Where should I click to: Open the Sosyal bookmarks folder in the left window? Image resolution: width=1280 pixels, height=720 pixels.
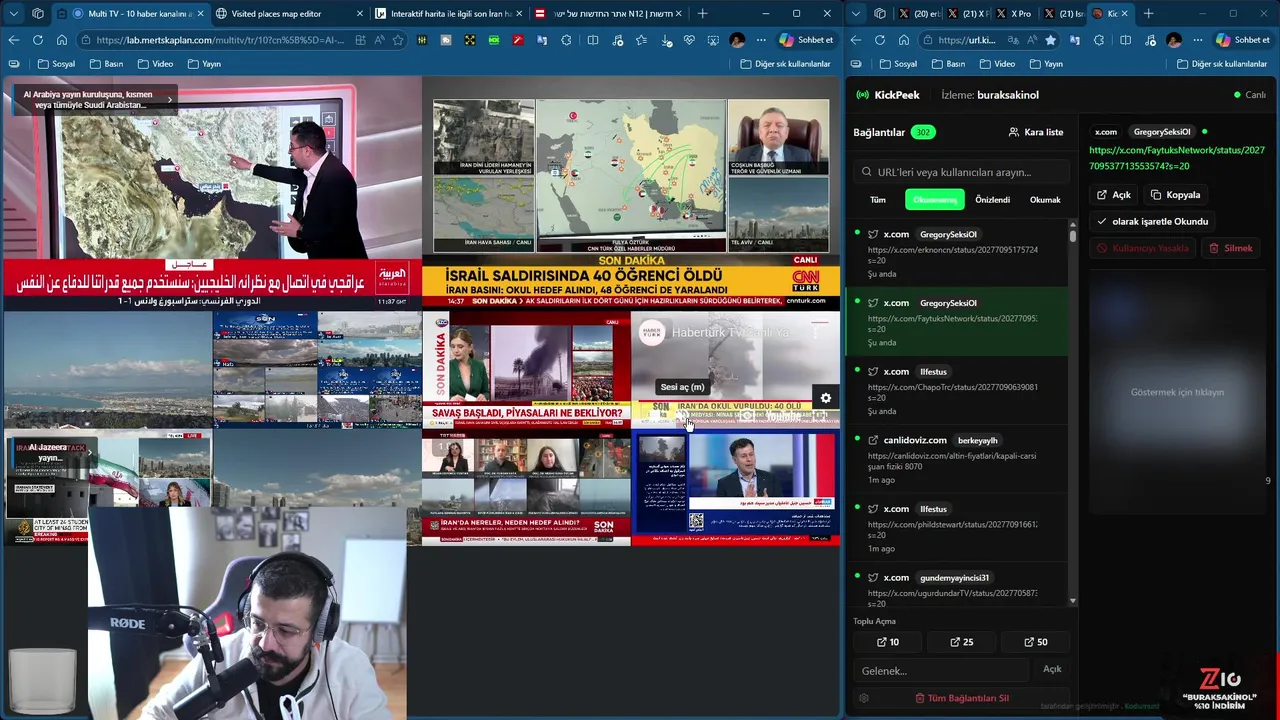click(56, 64)
